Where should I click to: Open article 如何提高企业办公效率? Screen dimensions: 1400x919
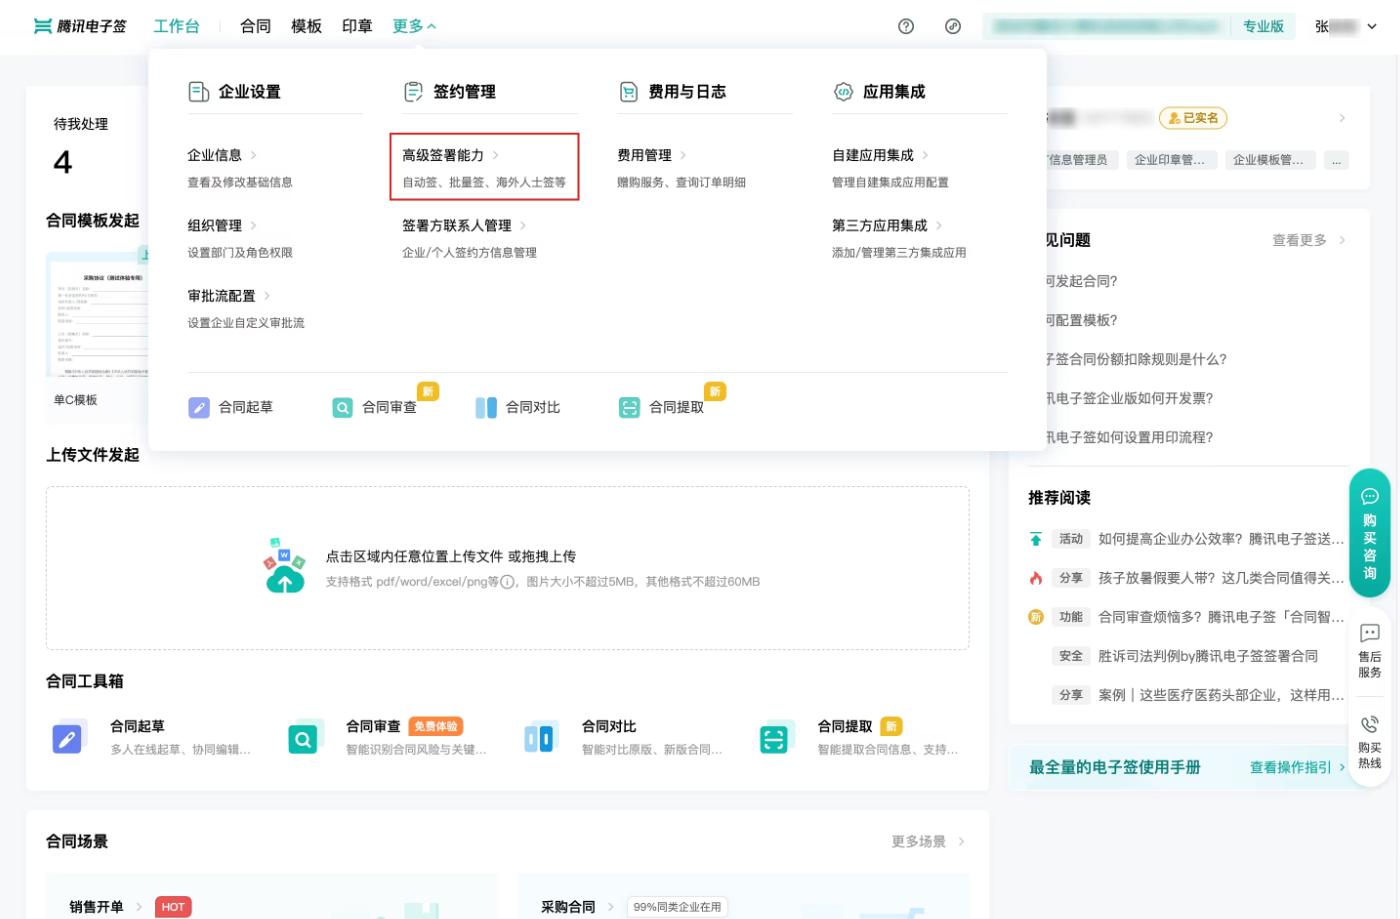[1221, 539]
